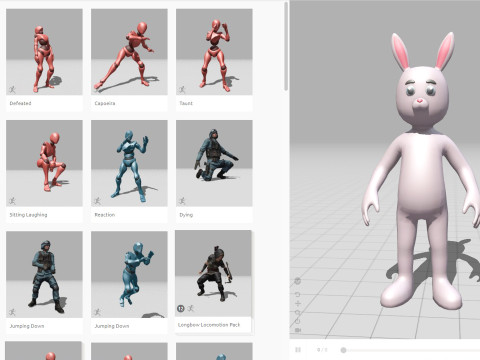This screenshot has width=480, height=360.
Task: Click the "Capoeira" label text
Action: pyautogui.click(x=105, y=103)
